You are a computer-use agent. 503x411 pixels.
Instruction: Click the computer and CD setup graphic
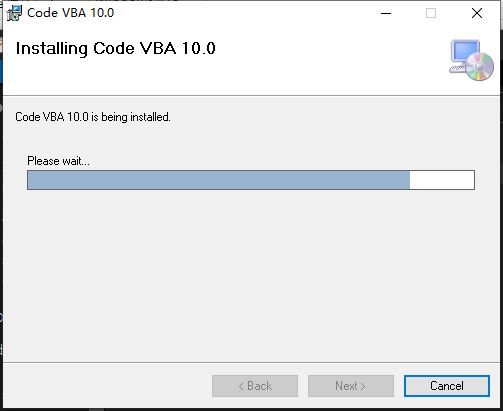pyautogui.click(x=471, y=60)
